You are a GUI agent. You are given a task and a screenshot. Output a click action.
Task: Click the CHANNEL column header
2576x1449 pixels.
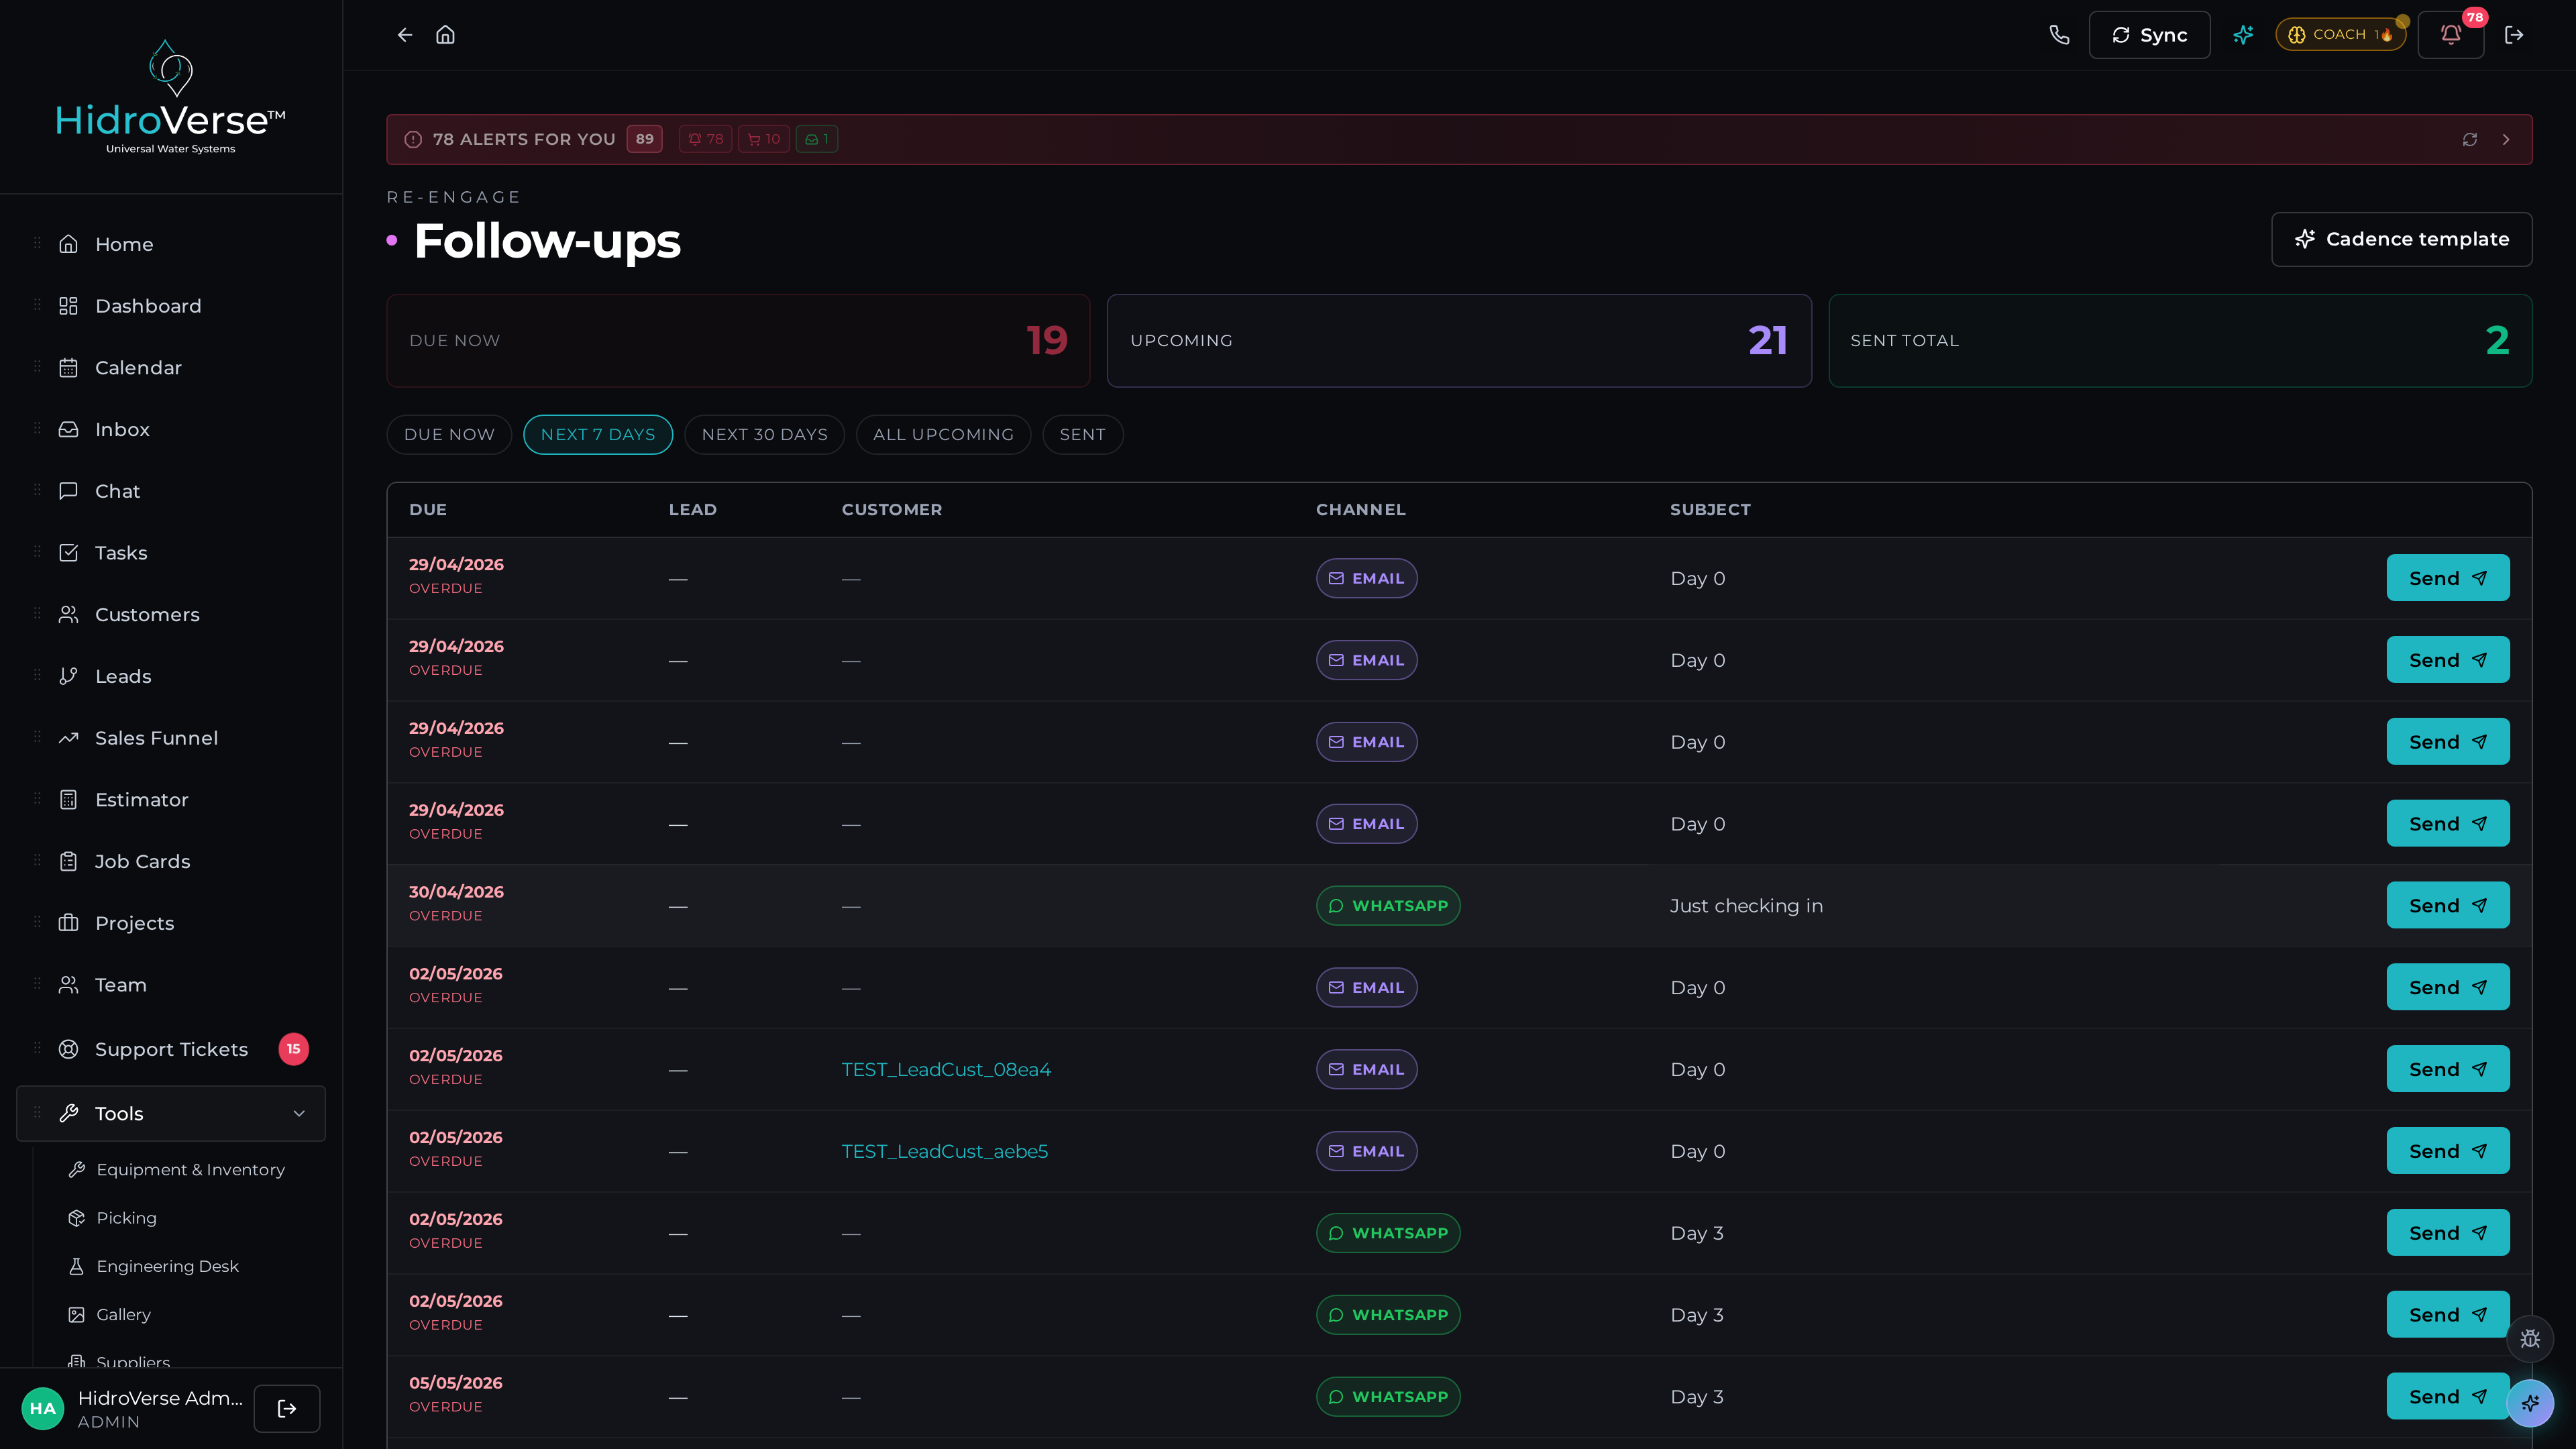(1361, 510)
